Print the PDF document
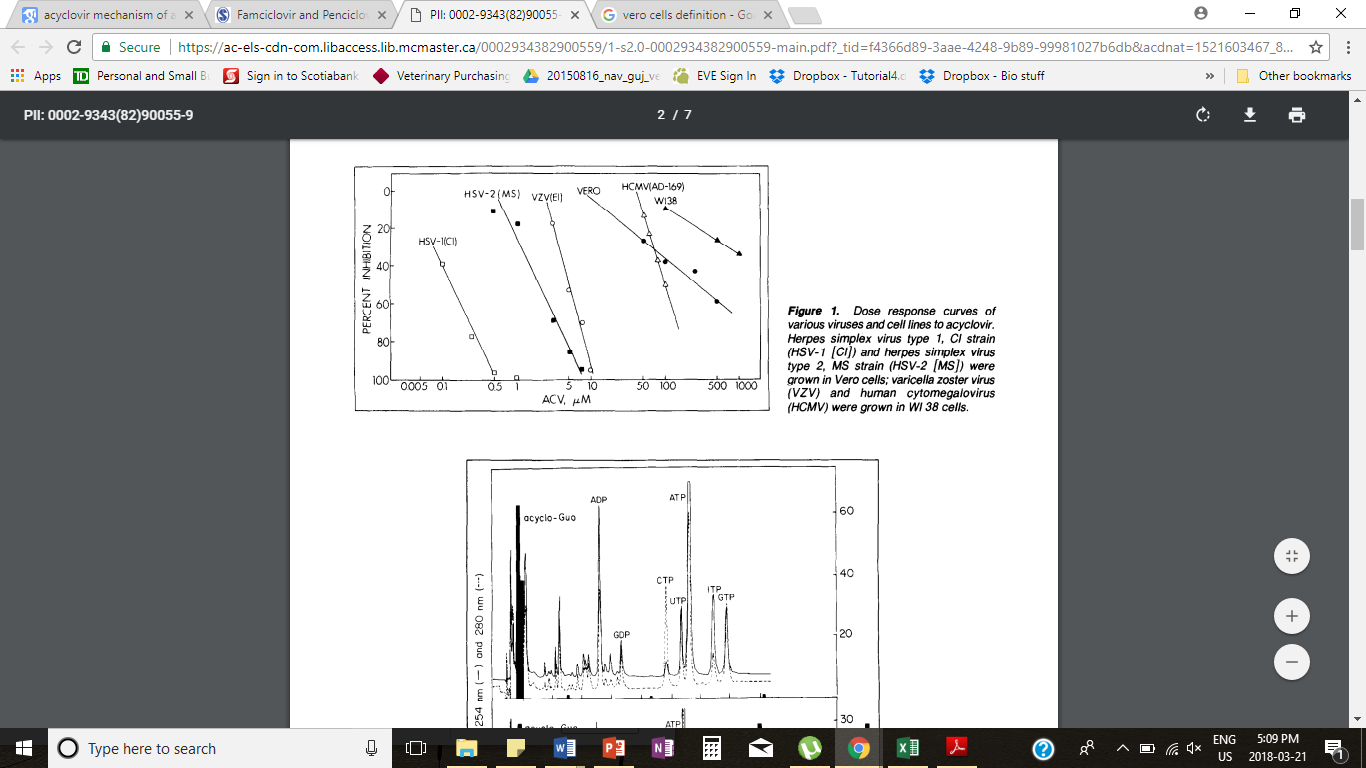 pos(1297,115)
